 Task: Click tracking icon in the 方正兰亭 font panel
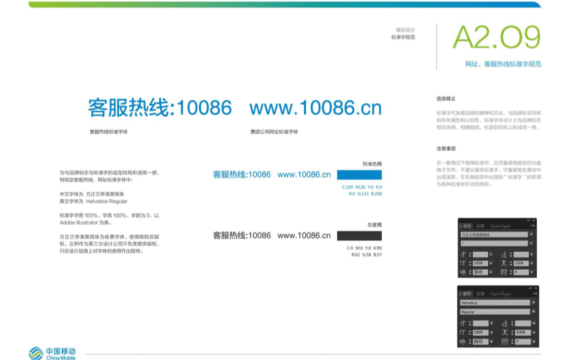pyautogui.click(x=504, y=272)
